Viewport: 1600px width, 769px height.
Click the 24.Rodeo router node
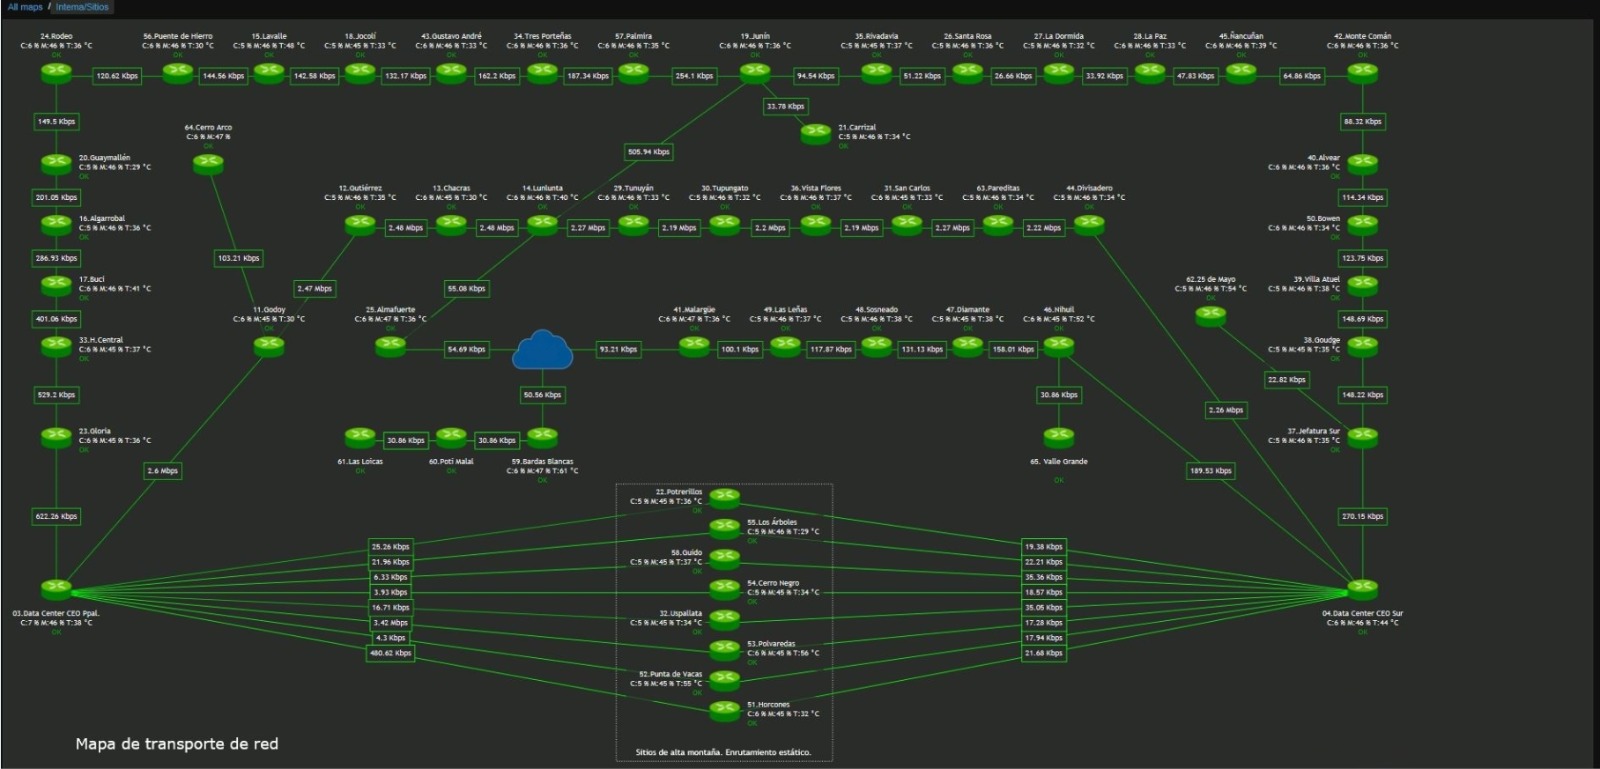point(56,73)
